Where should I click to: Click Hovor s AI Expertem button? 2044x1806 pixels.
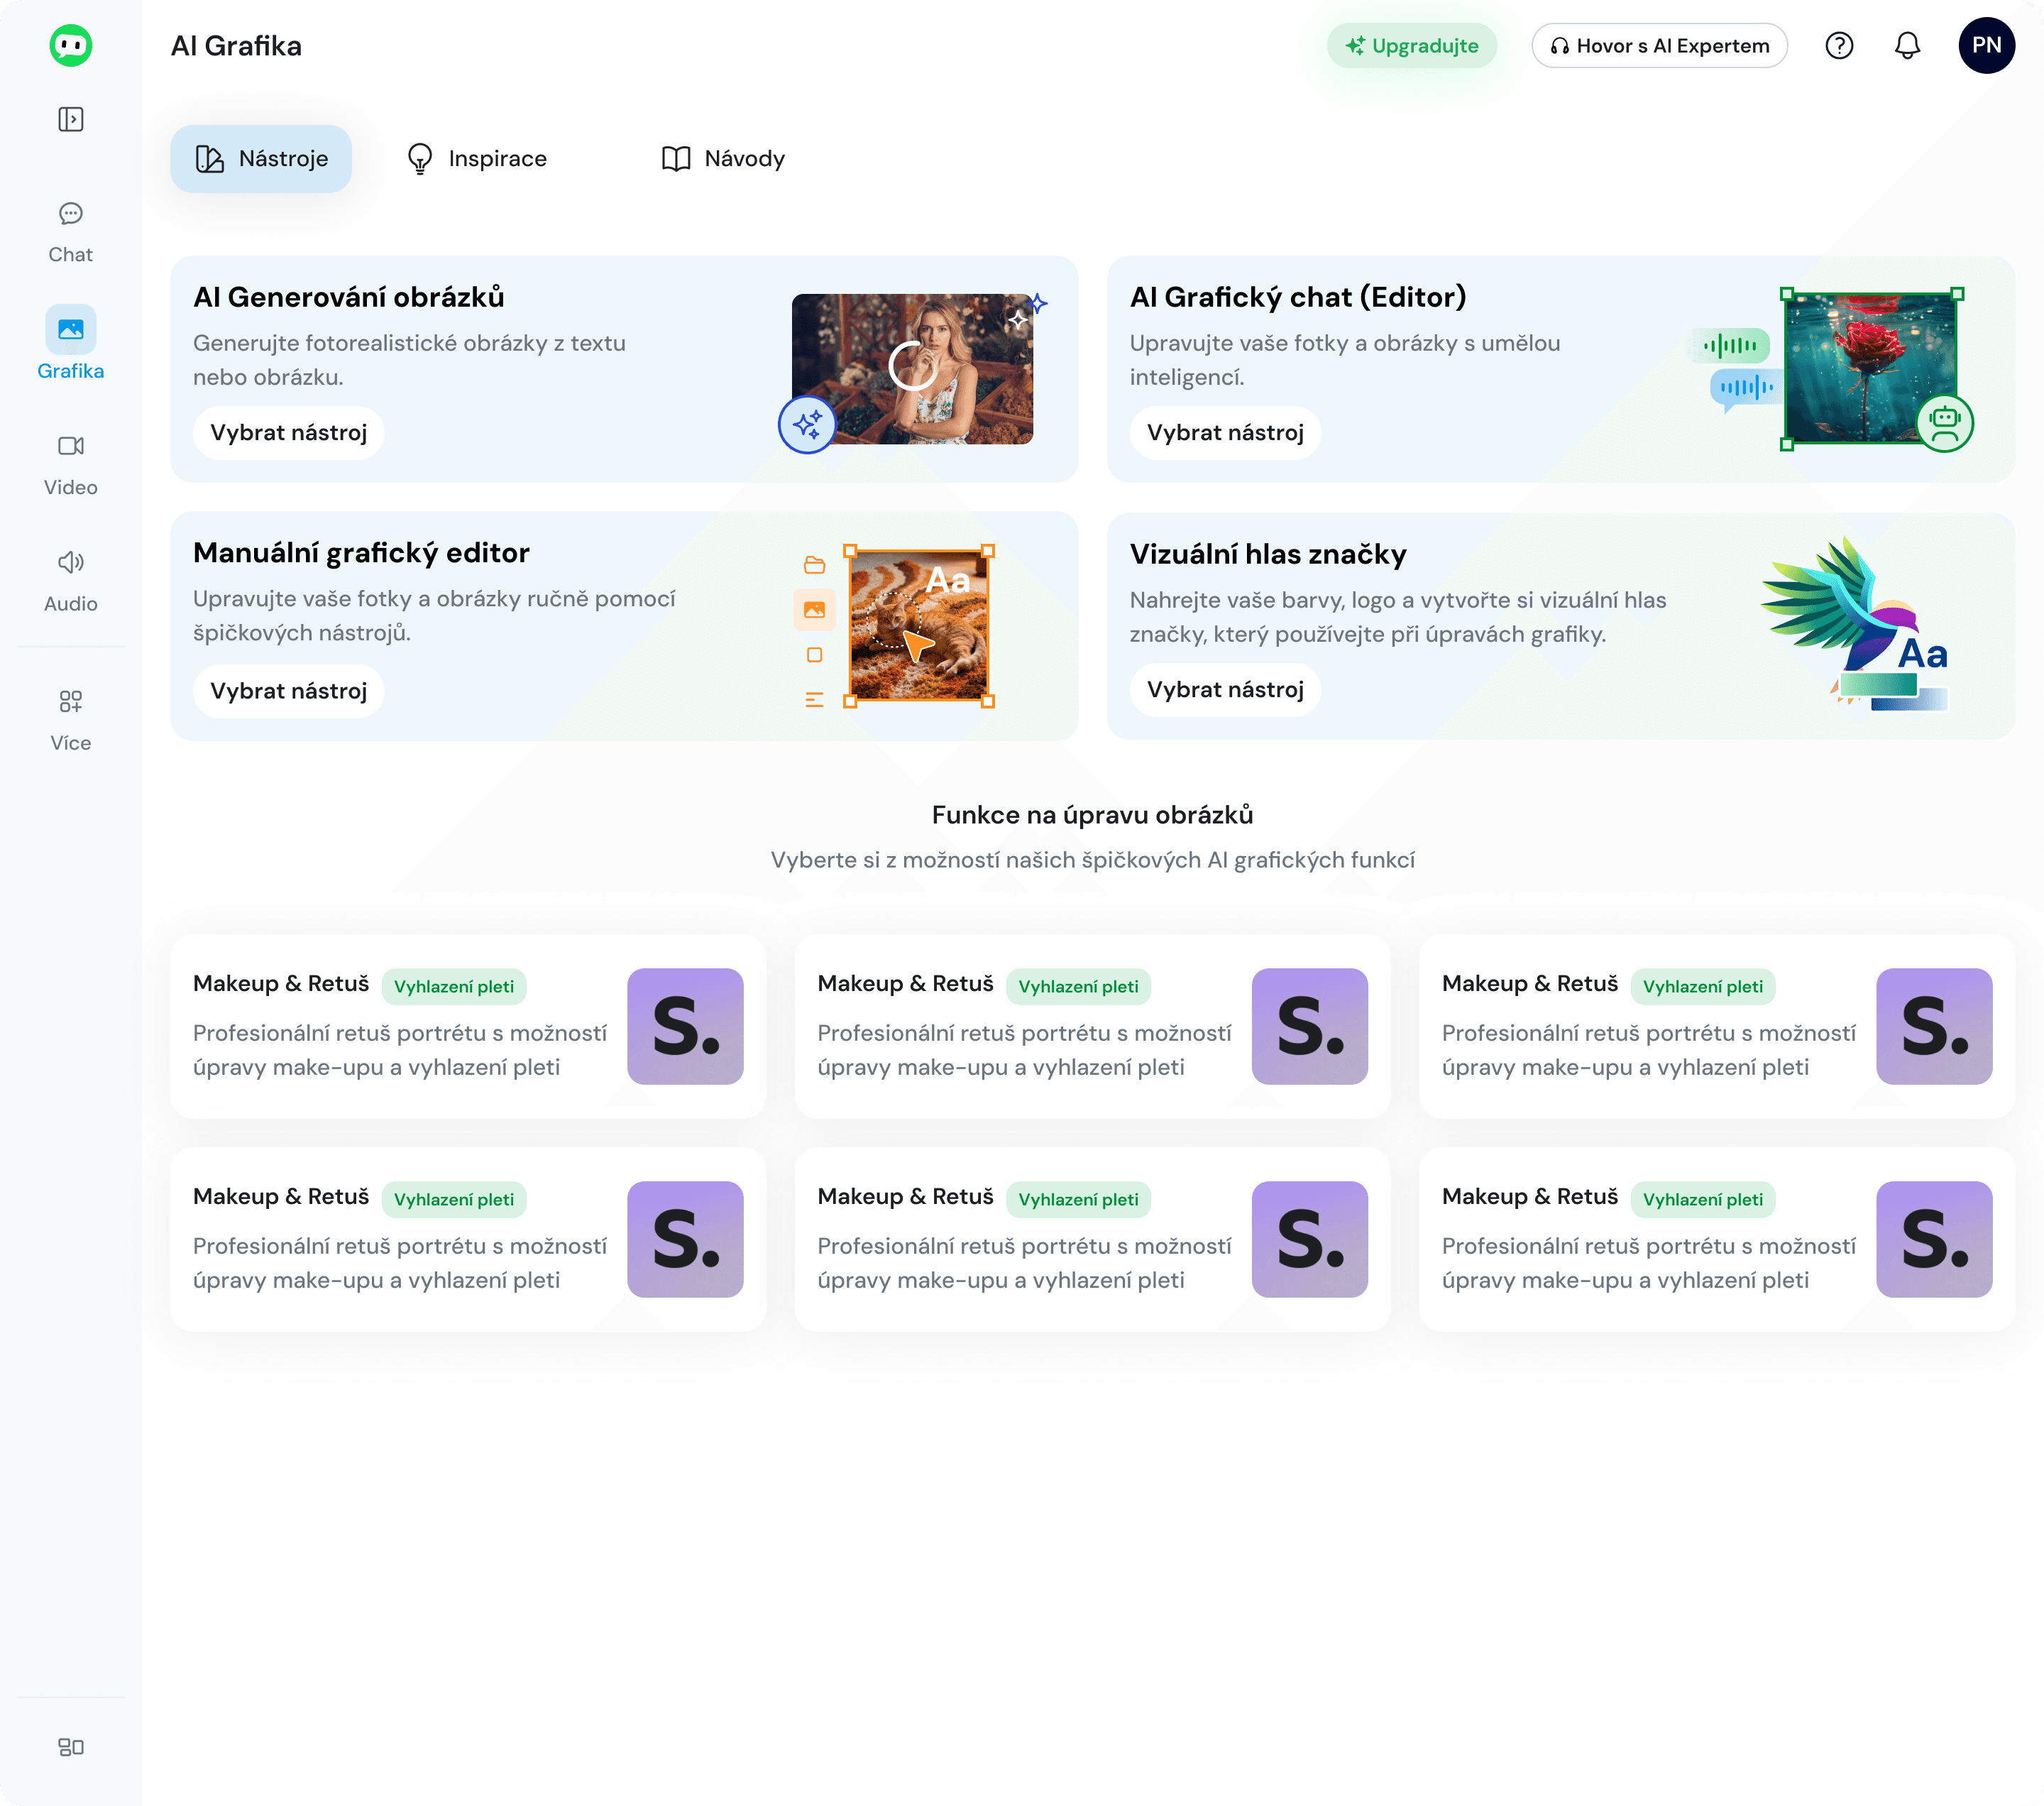click(1659, 45)
